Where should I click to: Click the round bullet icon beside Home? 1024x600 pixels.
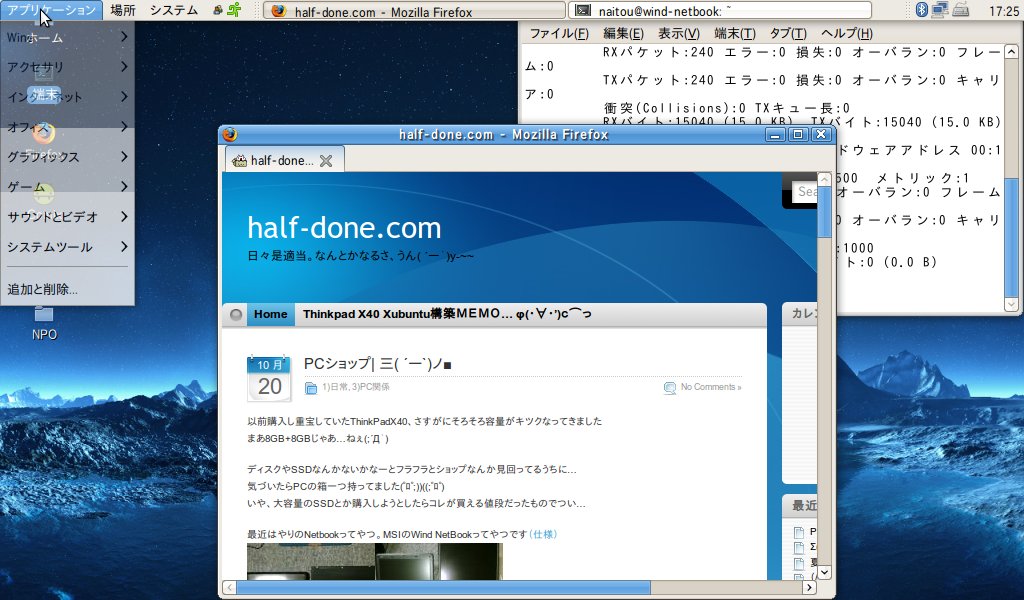point(236,315)
